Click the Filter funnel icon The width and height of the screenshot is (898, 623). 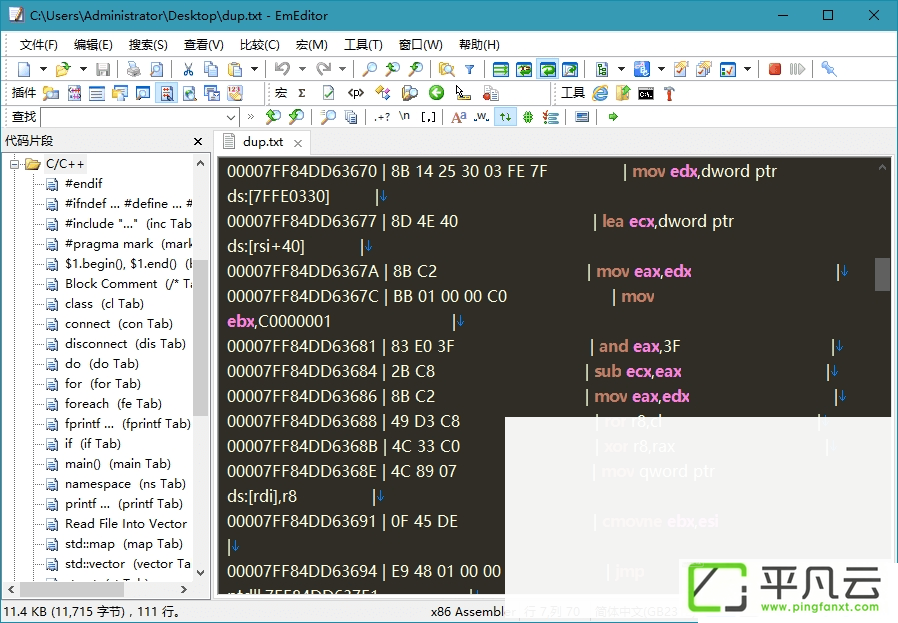click(x=470, y=69)
